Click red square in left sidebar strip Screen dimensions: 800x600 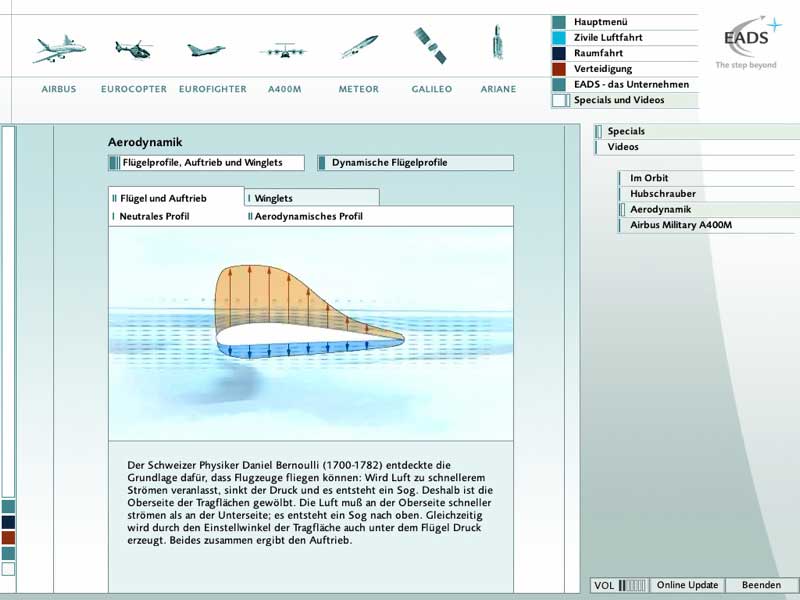[9, 538]
